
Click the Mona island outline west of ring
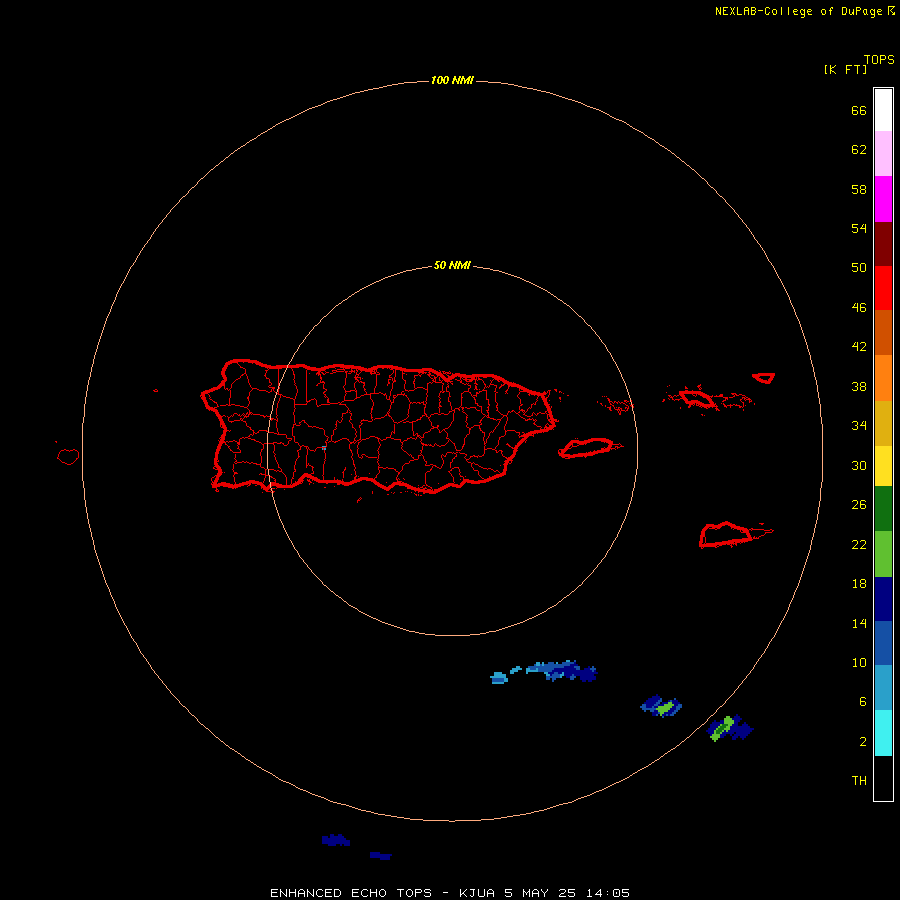(68, 456)
